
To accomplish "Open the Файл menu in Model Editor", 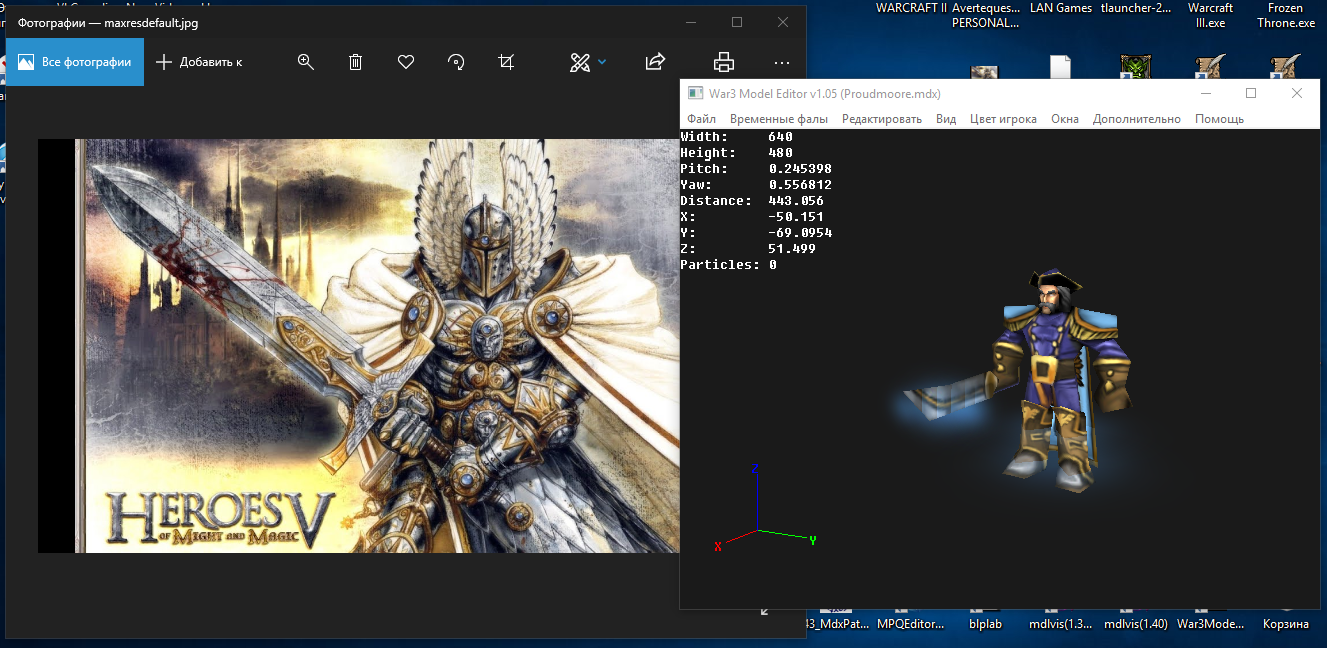I will coord(701,119).
